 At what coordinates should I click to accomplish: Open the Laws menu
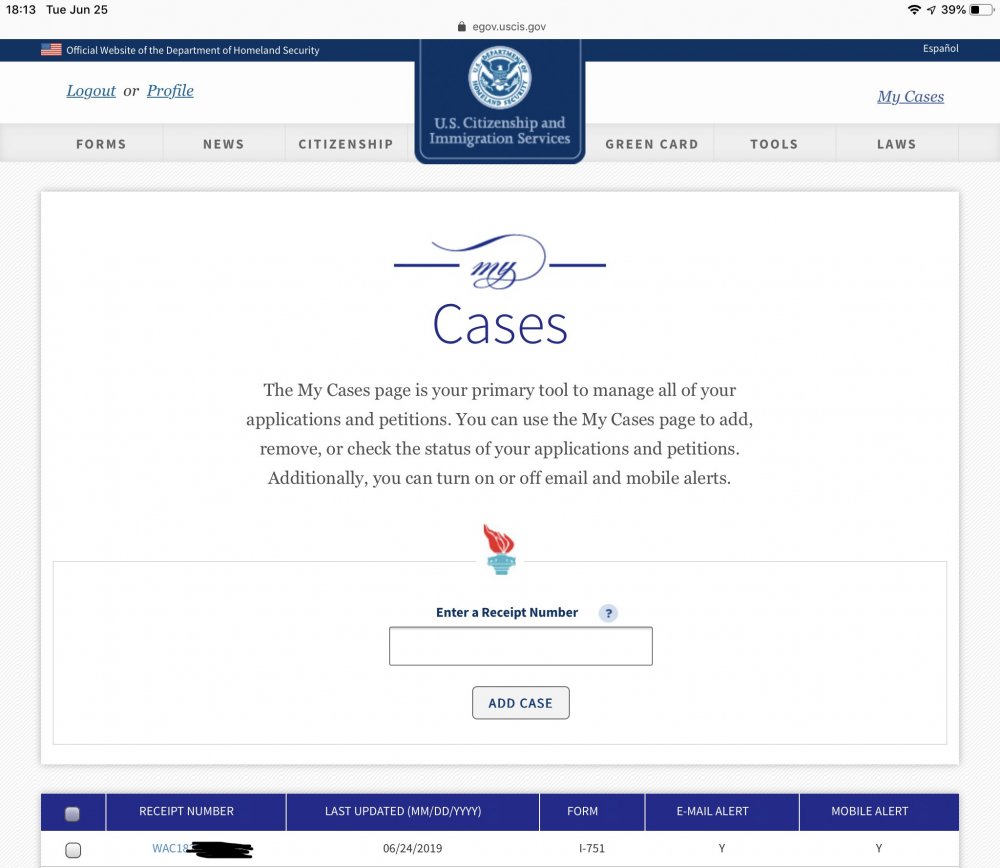[896, 144]
